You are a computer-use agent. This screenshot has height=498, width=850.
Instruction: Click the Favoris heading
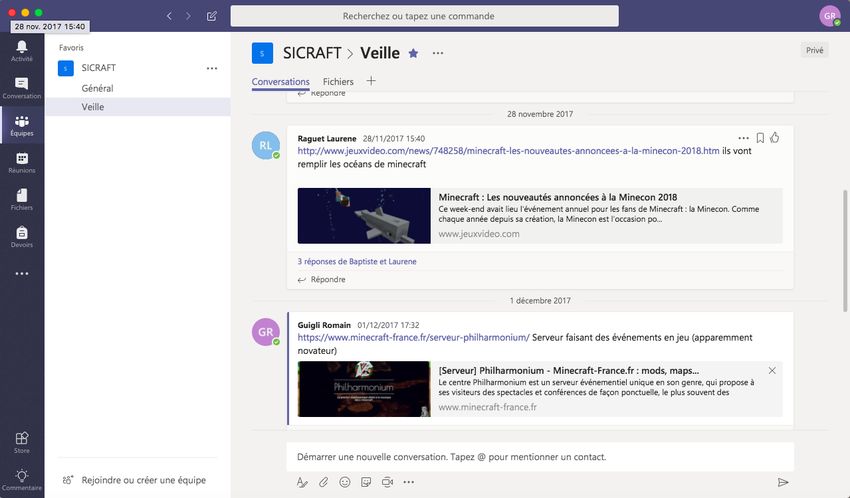pos(72,48)
